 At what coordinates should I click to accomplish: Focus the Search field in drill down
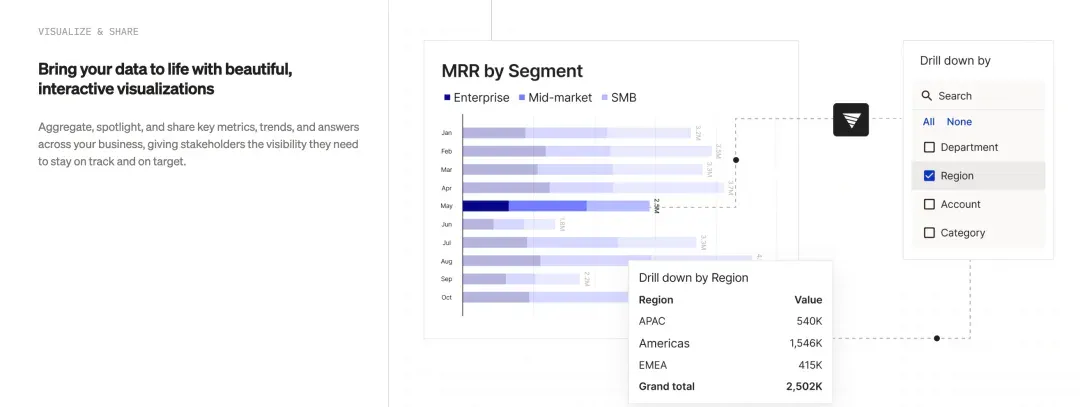click(x=978, y=96)
